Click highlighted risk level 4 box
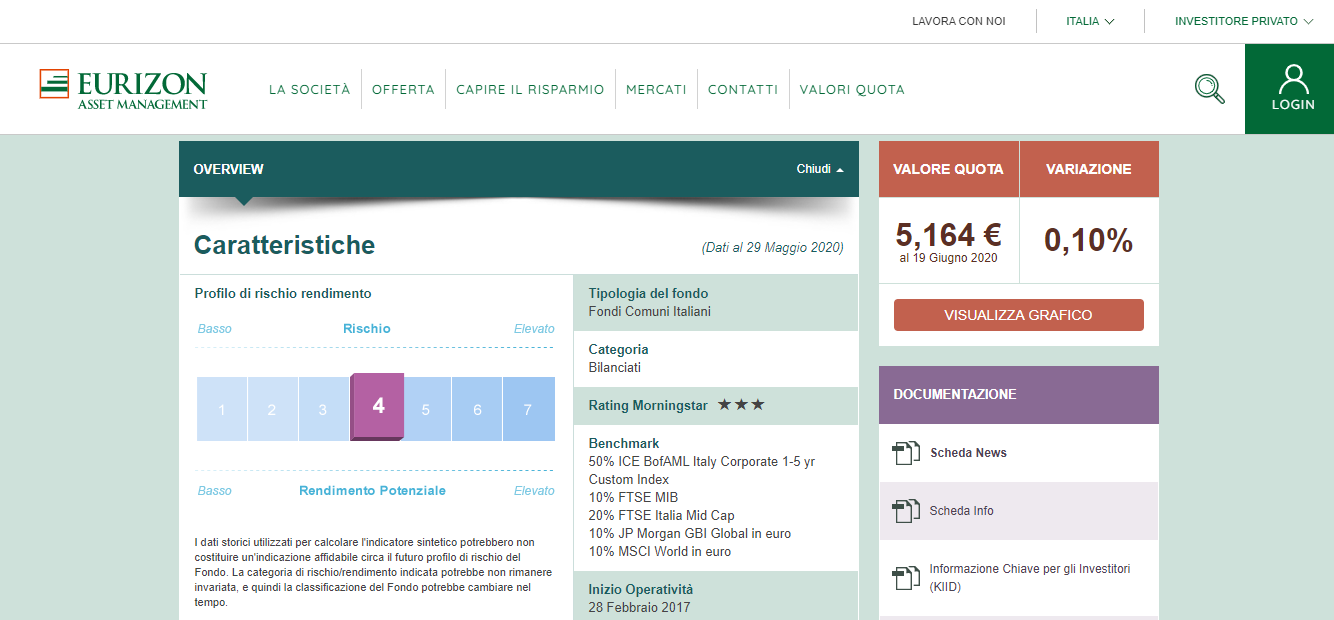The image size is (1334, 620). pyautogui.click(x=378, y=406)
